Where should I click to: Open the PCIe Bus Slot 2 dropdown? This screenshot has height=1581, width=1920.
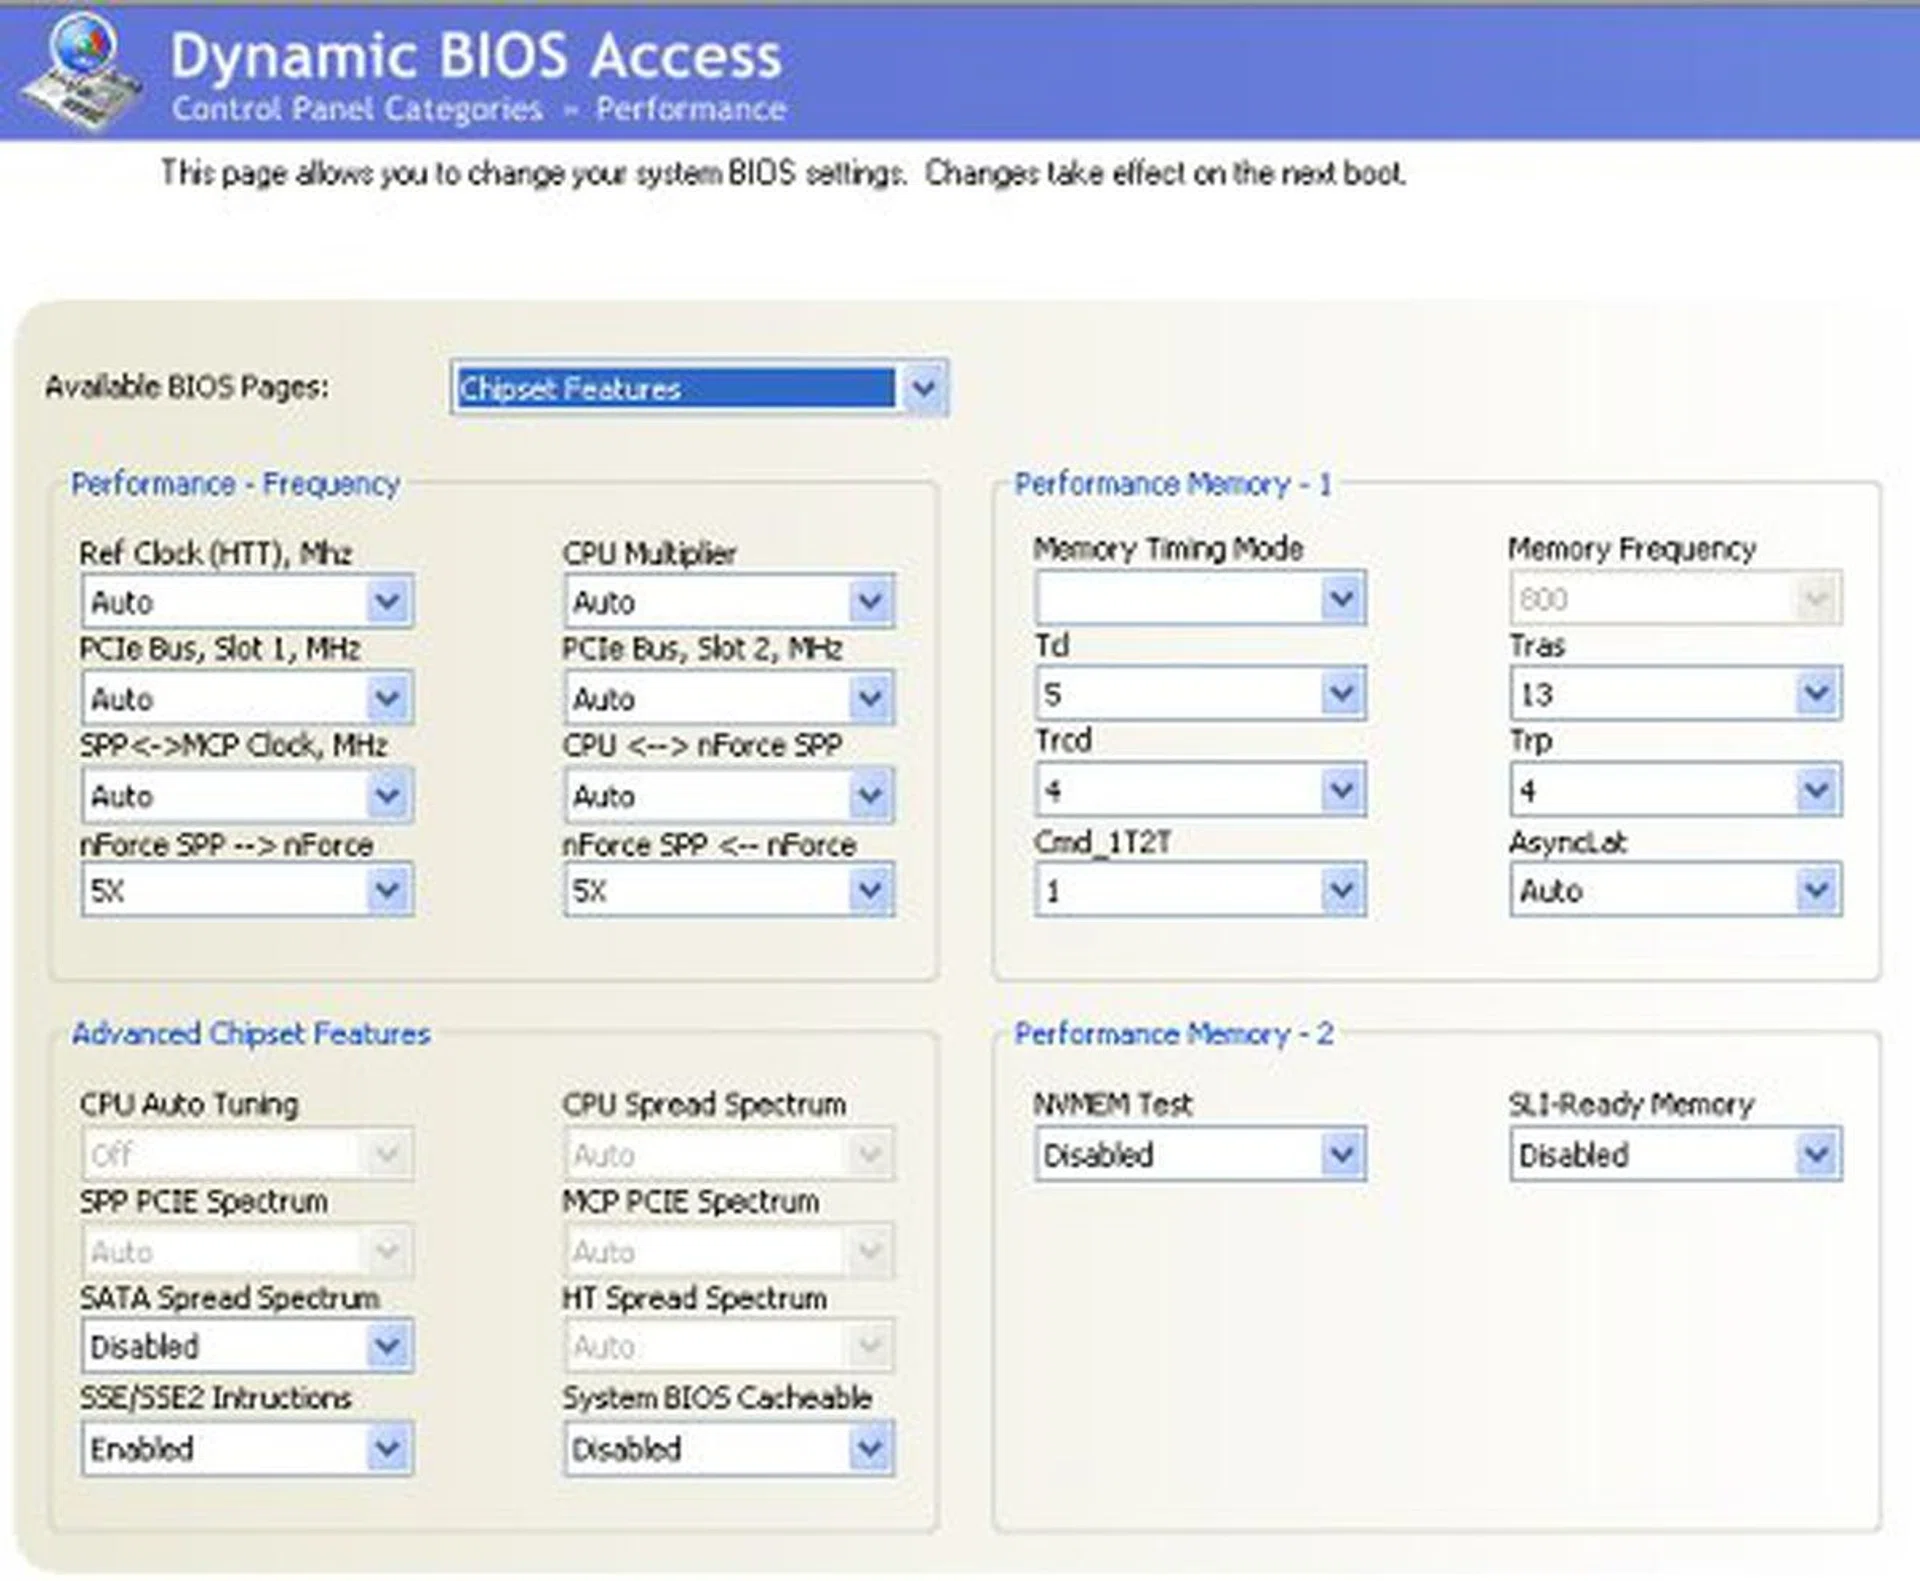[x=868, y=698]
